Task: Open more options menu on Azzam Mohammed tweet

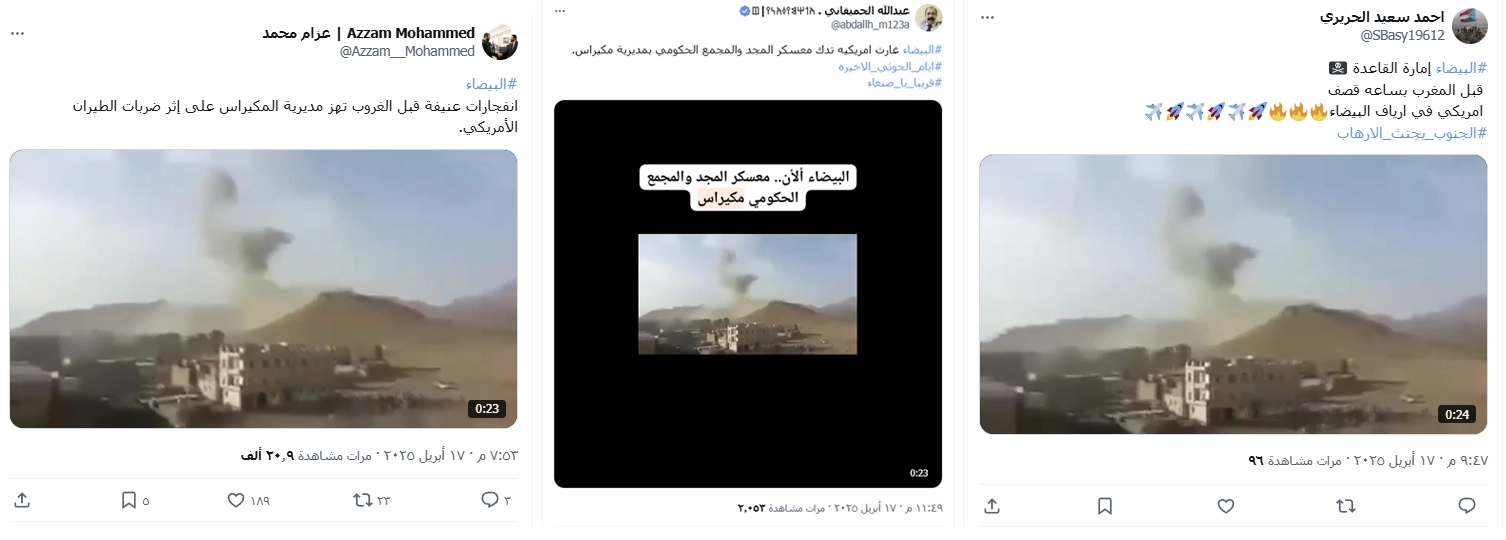Action: coord(18,33)
